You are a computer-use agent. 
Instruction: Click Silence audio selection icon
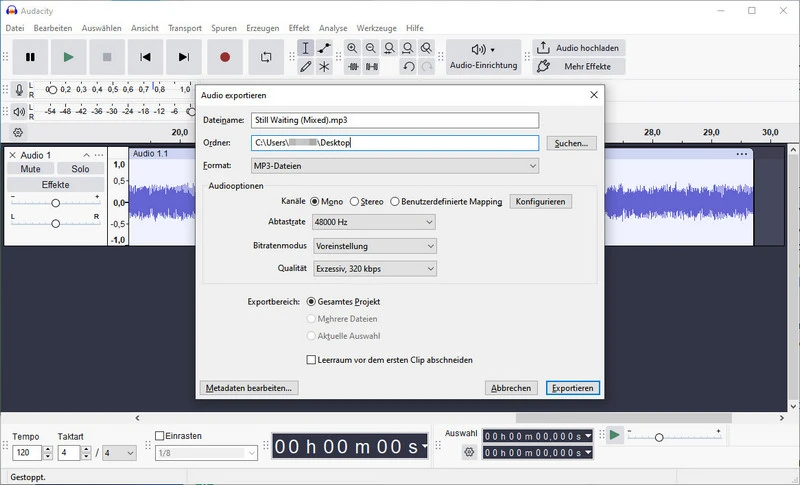point(371,66)
